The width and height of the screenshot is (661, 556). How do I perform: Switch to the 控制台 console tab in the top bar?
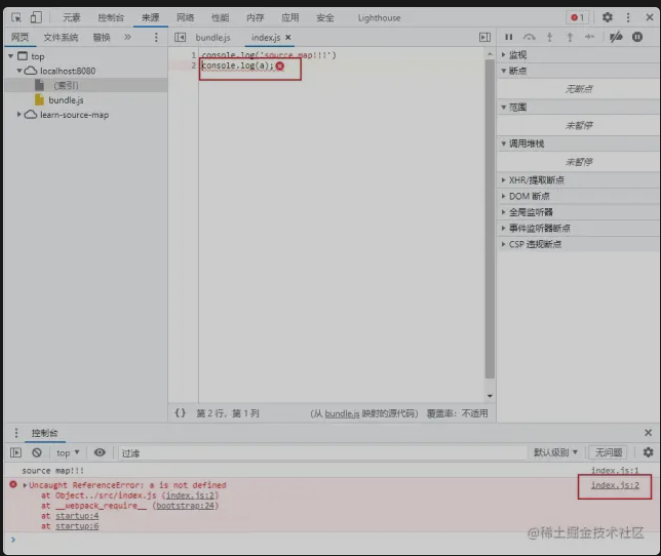[111, 18]
